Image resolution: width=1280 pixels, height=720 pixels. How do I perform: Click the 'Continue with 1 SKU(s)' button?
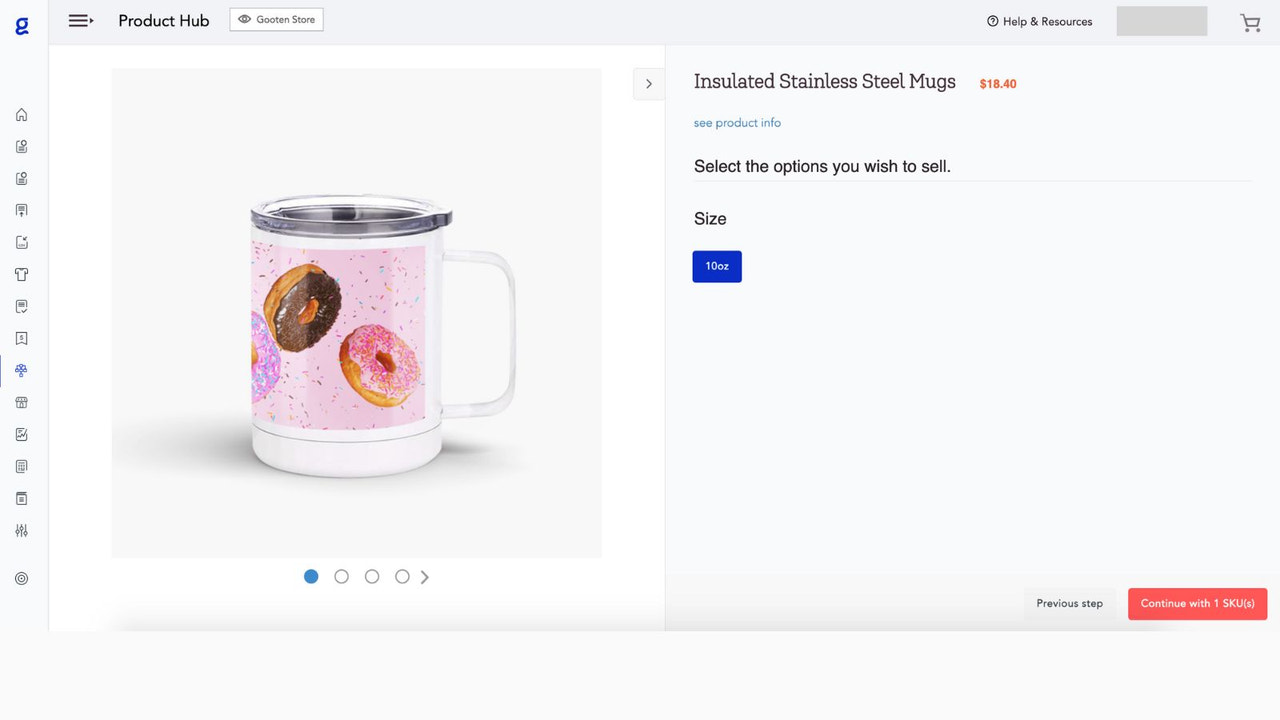pos(1197,603)
